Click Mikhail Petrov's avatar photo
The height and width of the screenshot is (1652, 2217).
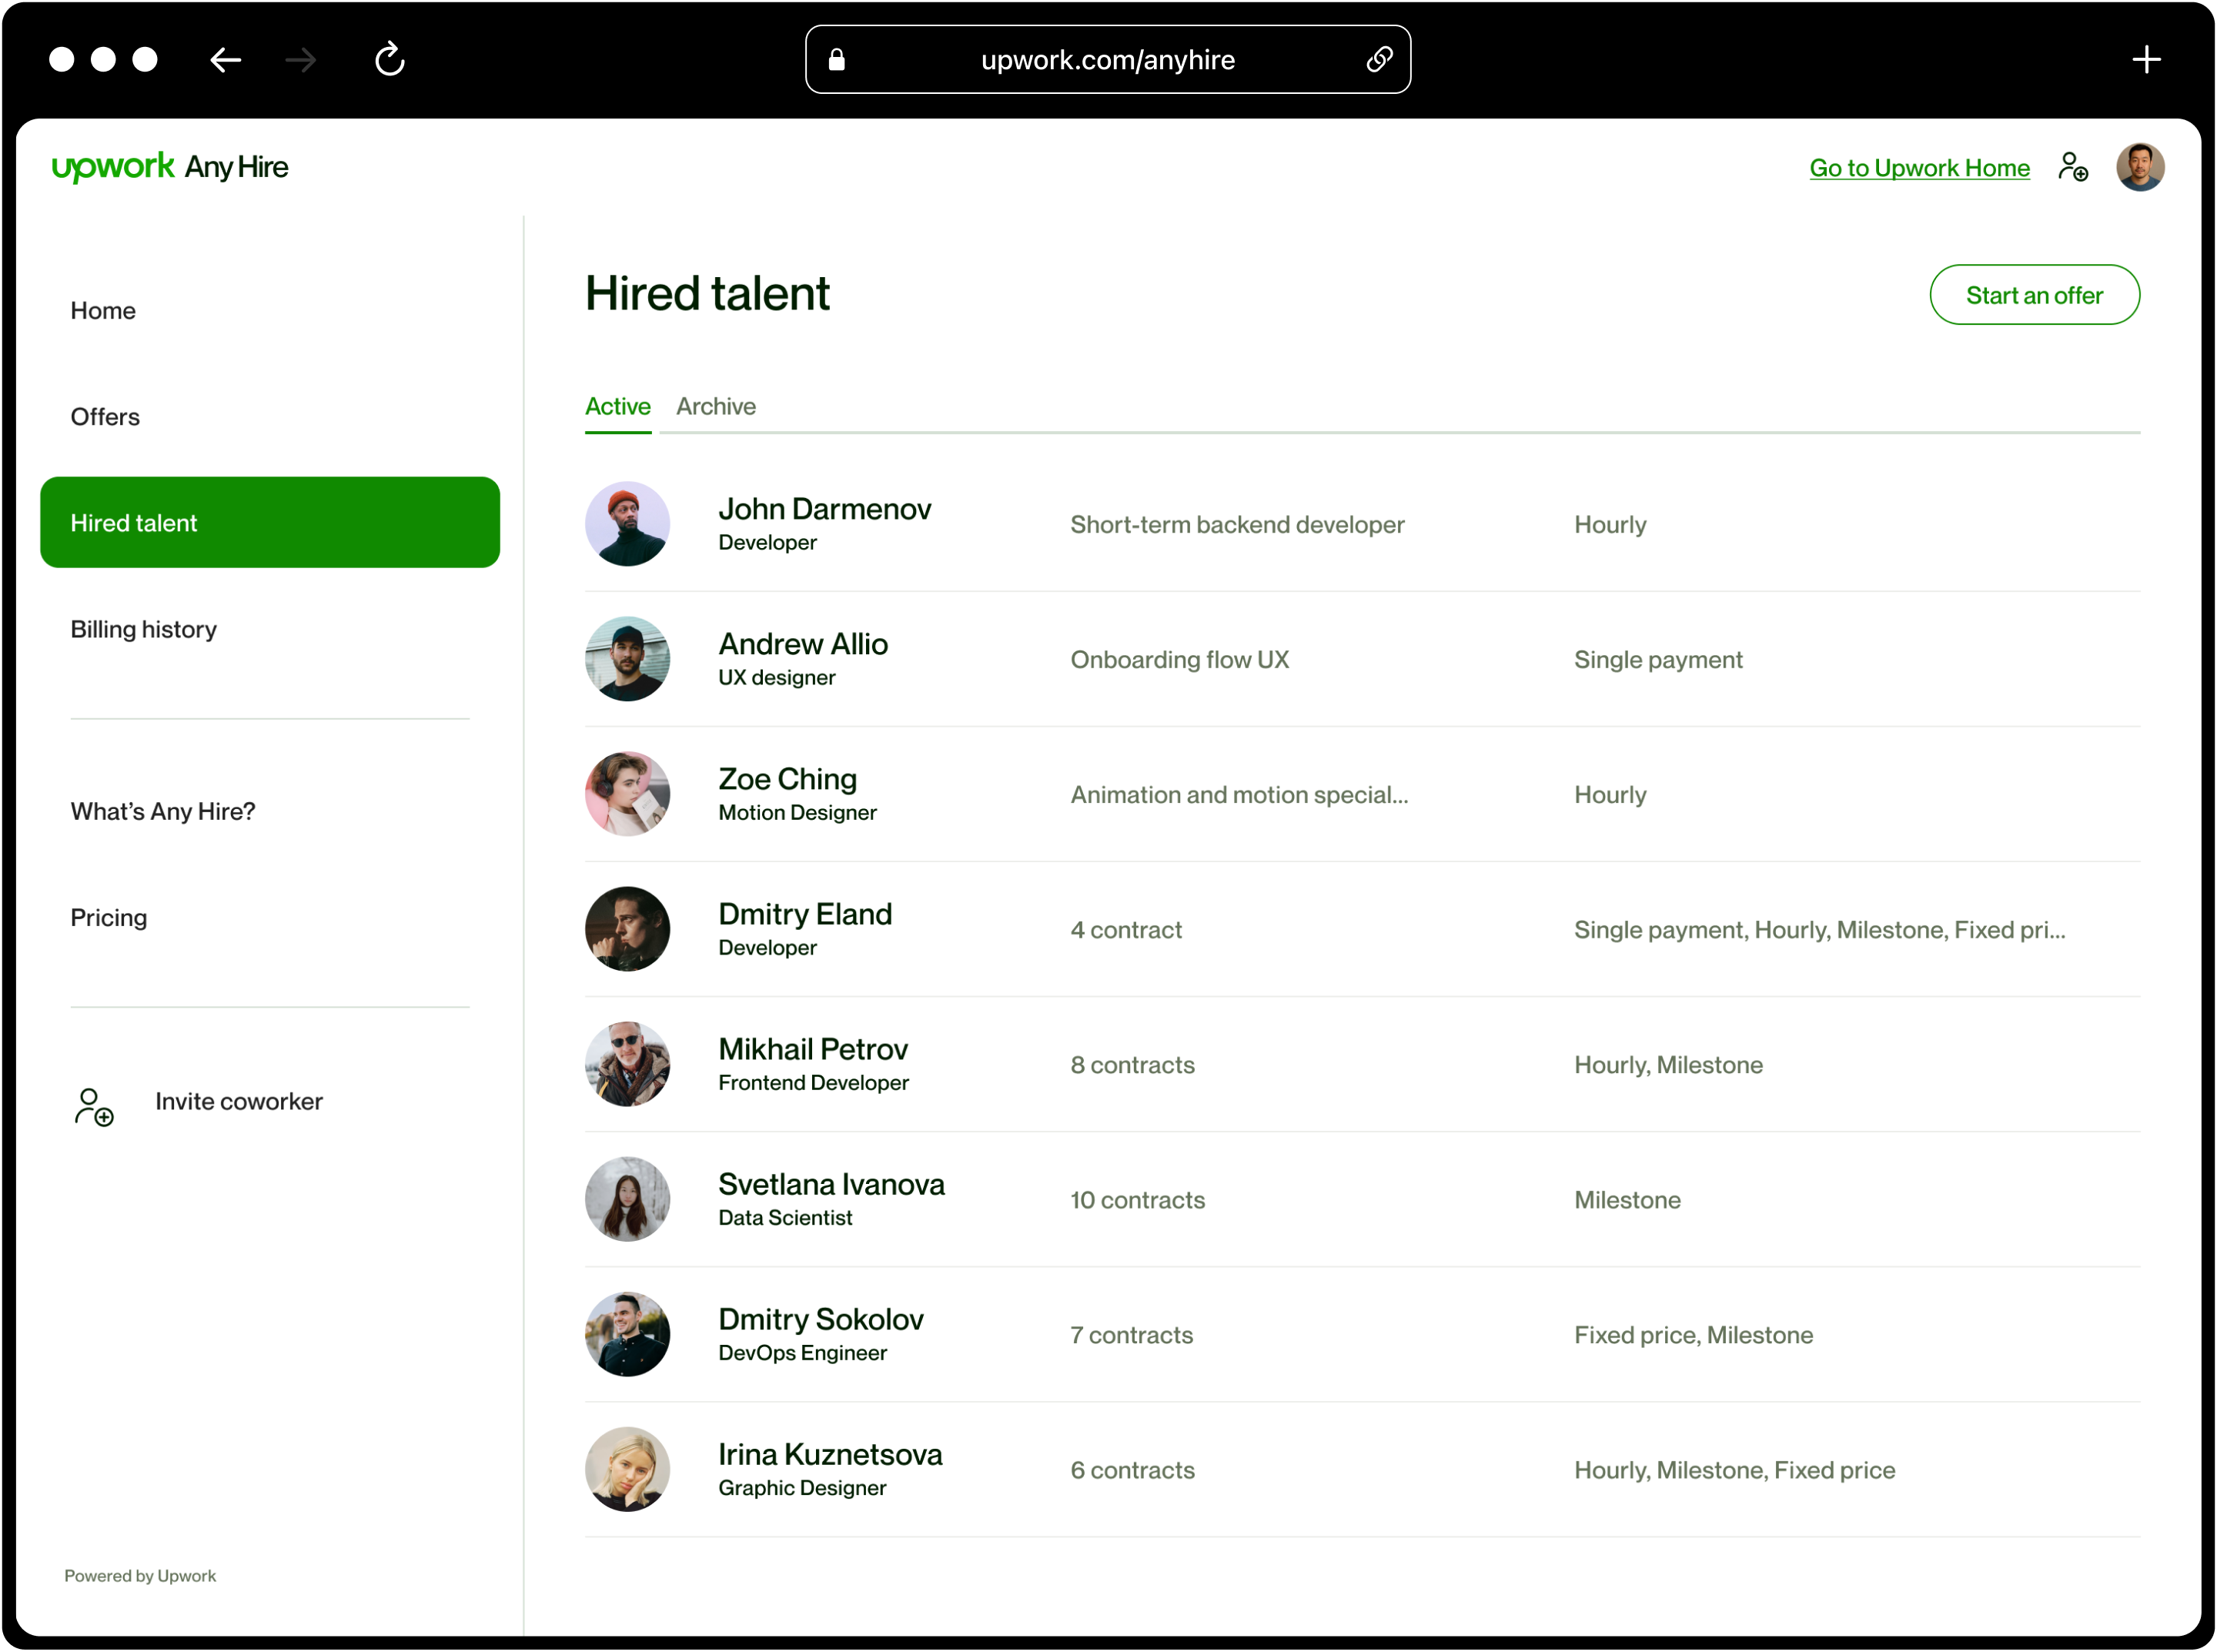627,1064
